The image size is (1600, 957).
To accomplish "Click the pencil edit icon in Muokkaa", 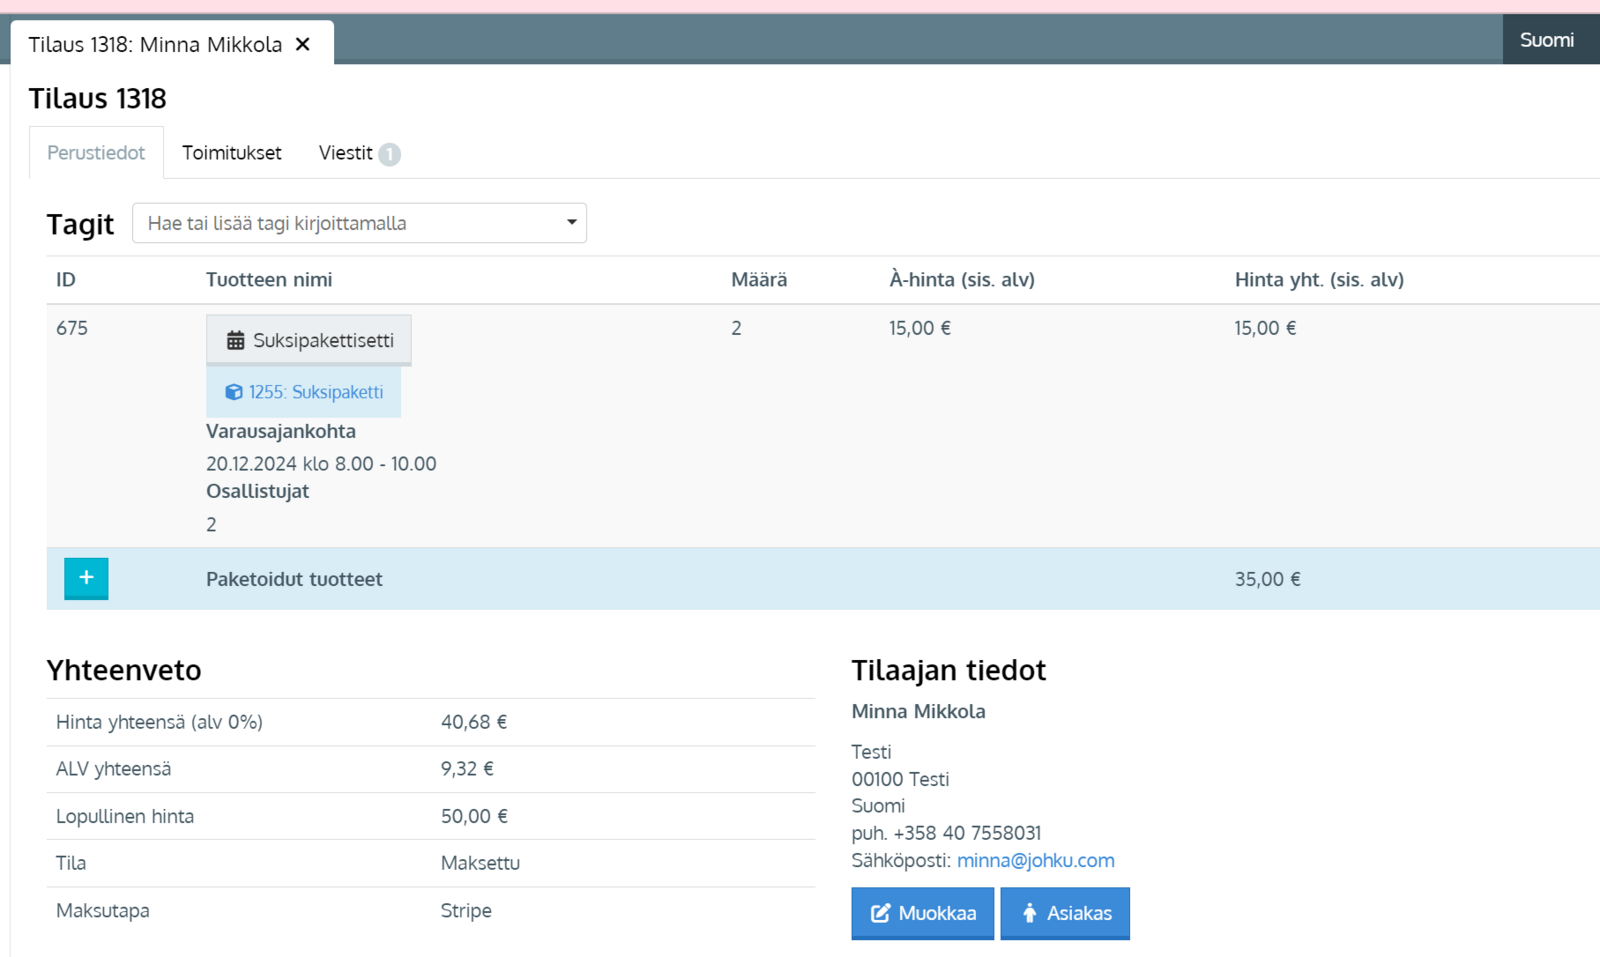I will click(880, 913).
